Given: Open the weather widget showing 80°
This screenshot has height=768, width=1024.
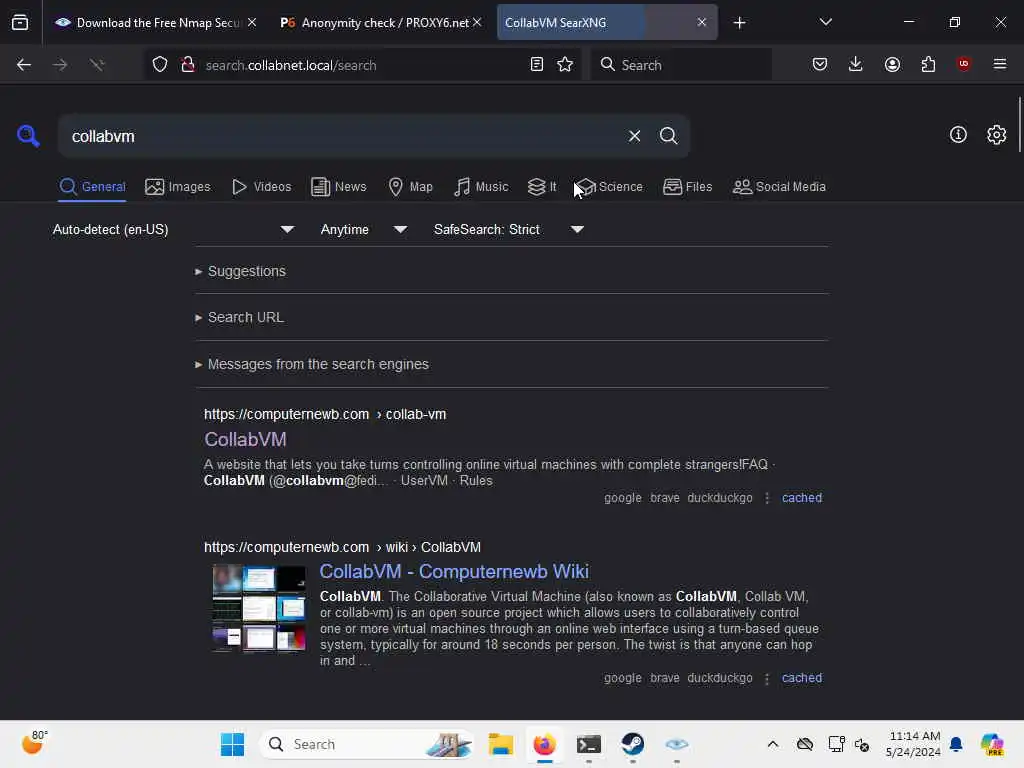Looking at the screenshot, I should (35, 743).
